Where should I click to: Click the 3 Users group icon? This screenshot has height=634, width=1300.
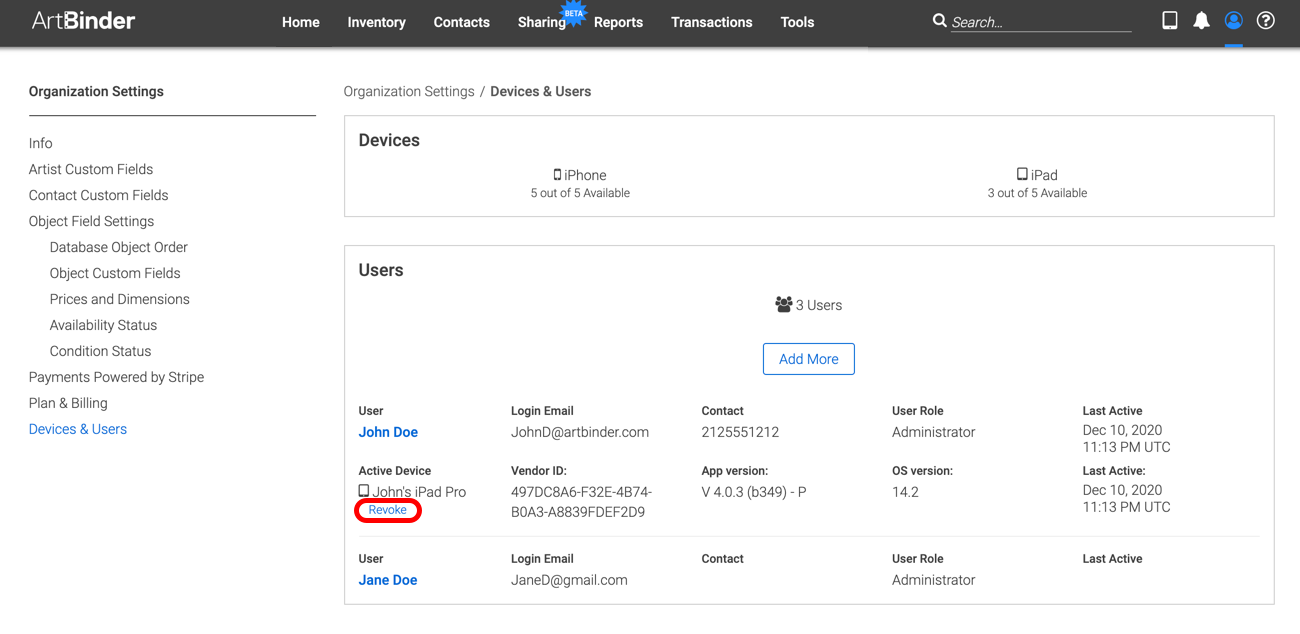(x=783, y=304)
